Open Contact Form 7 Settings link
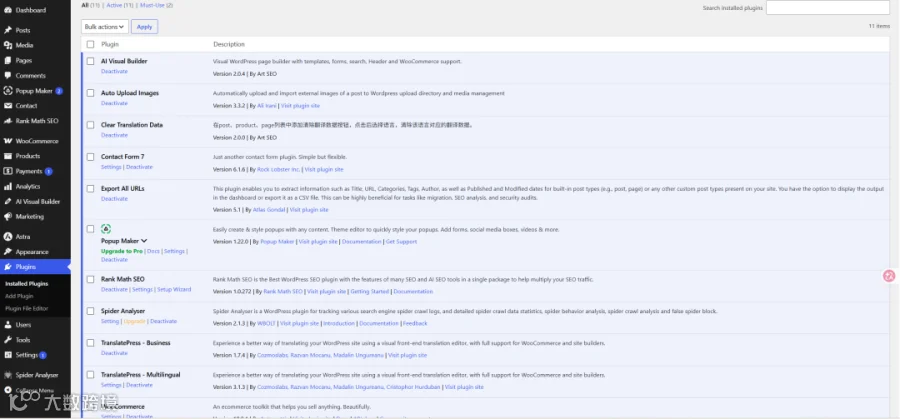The width and height of the screenshot is (900, 419). (111, 167)
